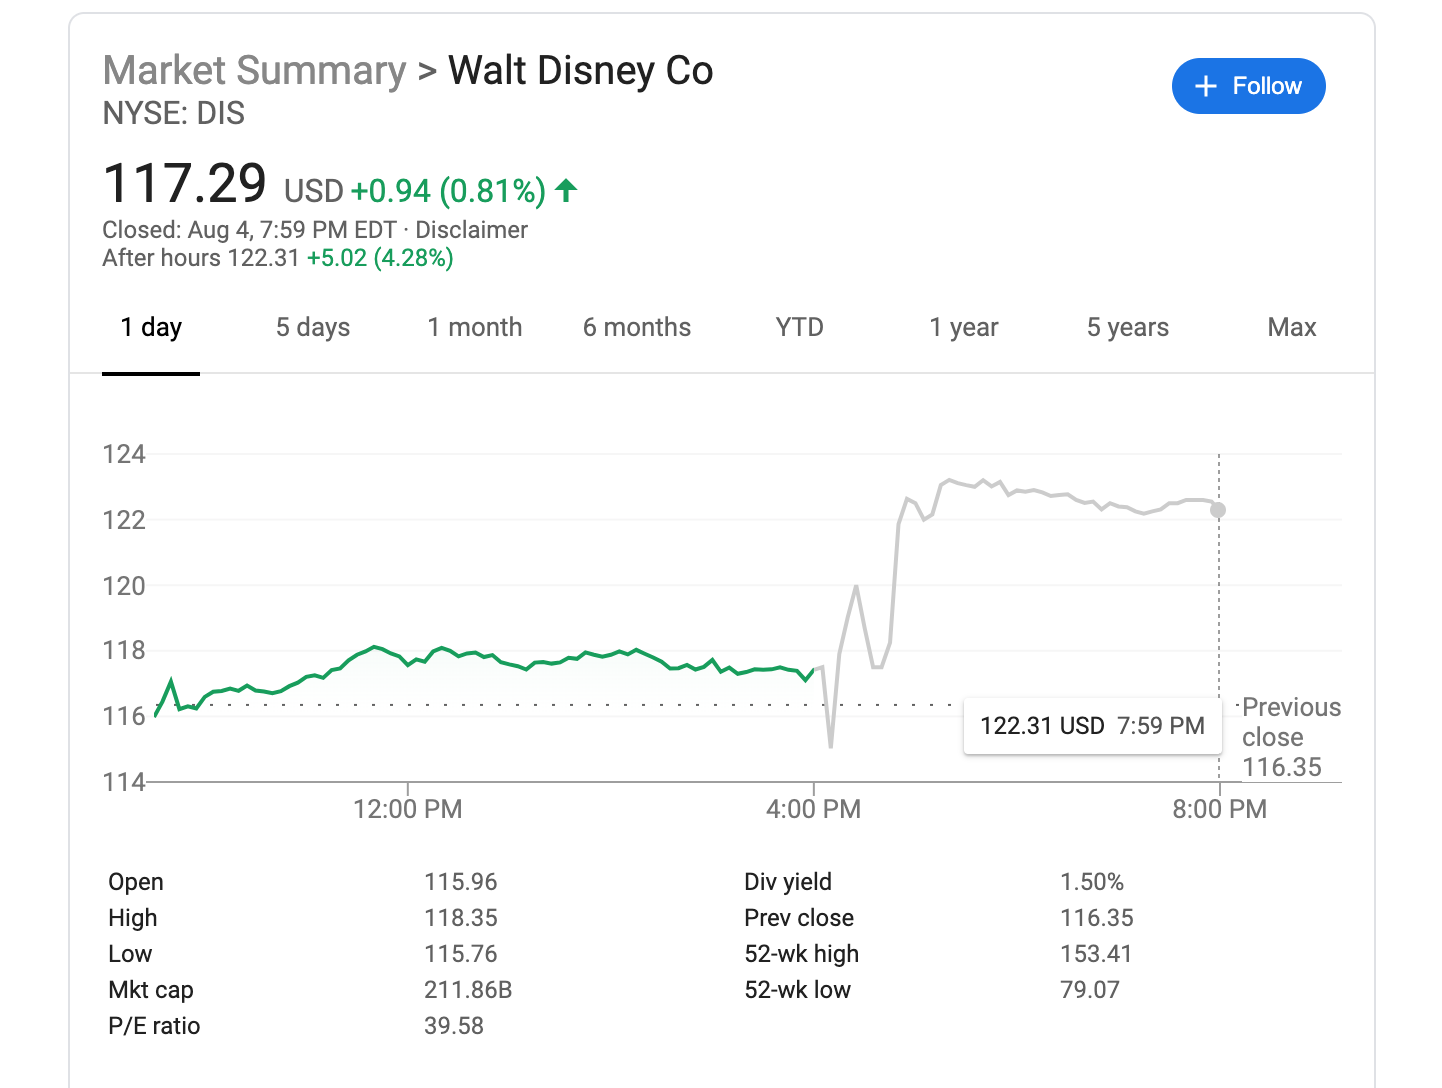Click the Walt Disney Co title
The image size is (1442, 1088).
coord(580,71)
